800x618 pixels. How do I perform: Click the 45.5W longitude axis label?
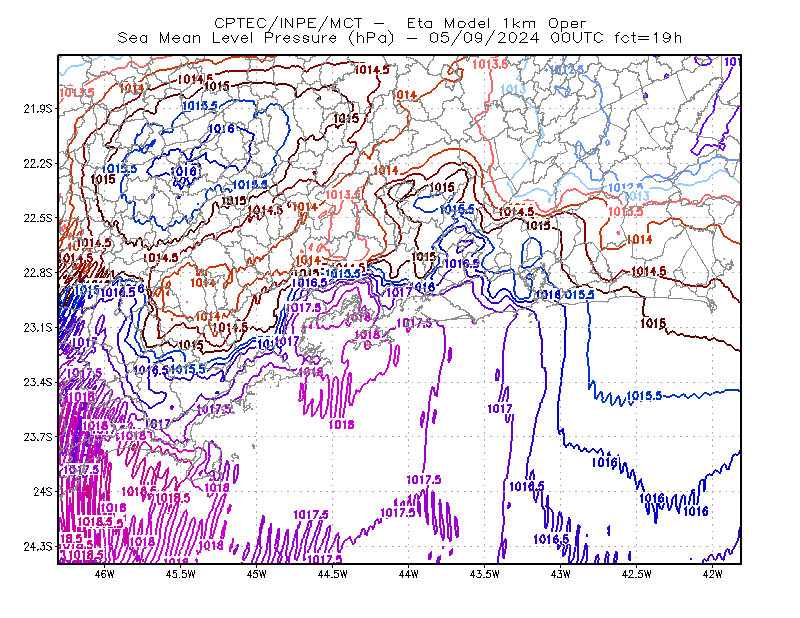pyautogui.click(x=181, y=574)
